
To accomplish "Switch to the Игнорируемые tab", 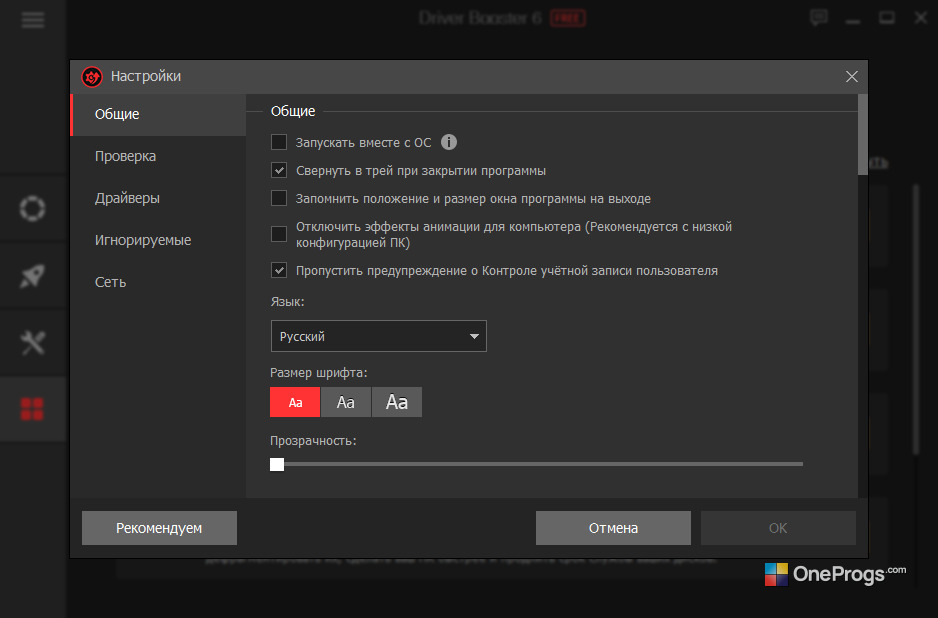I will pos(159,240).
